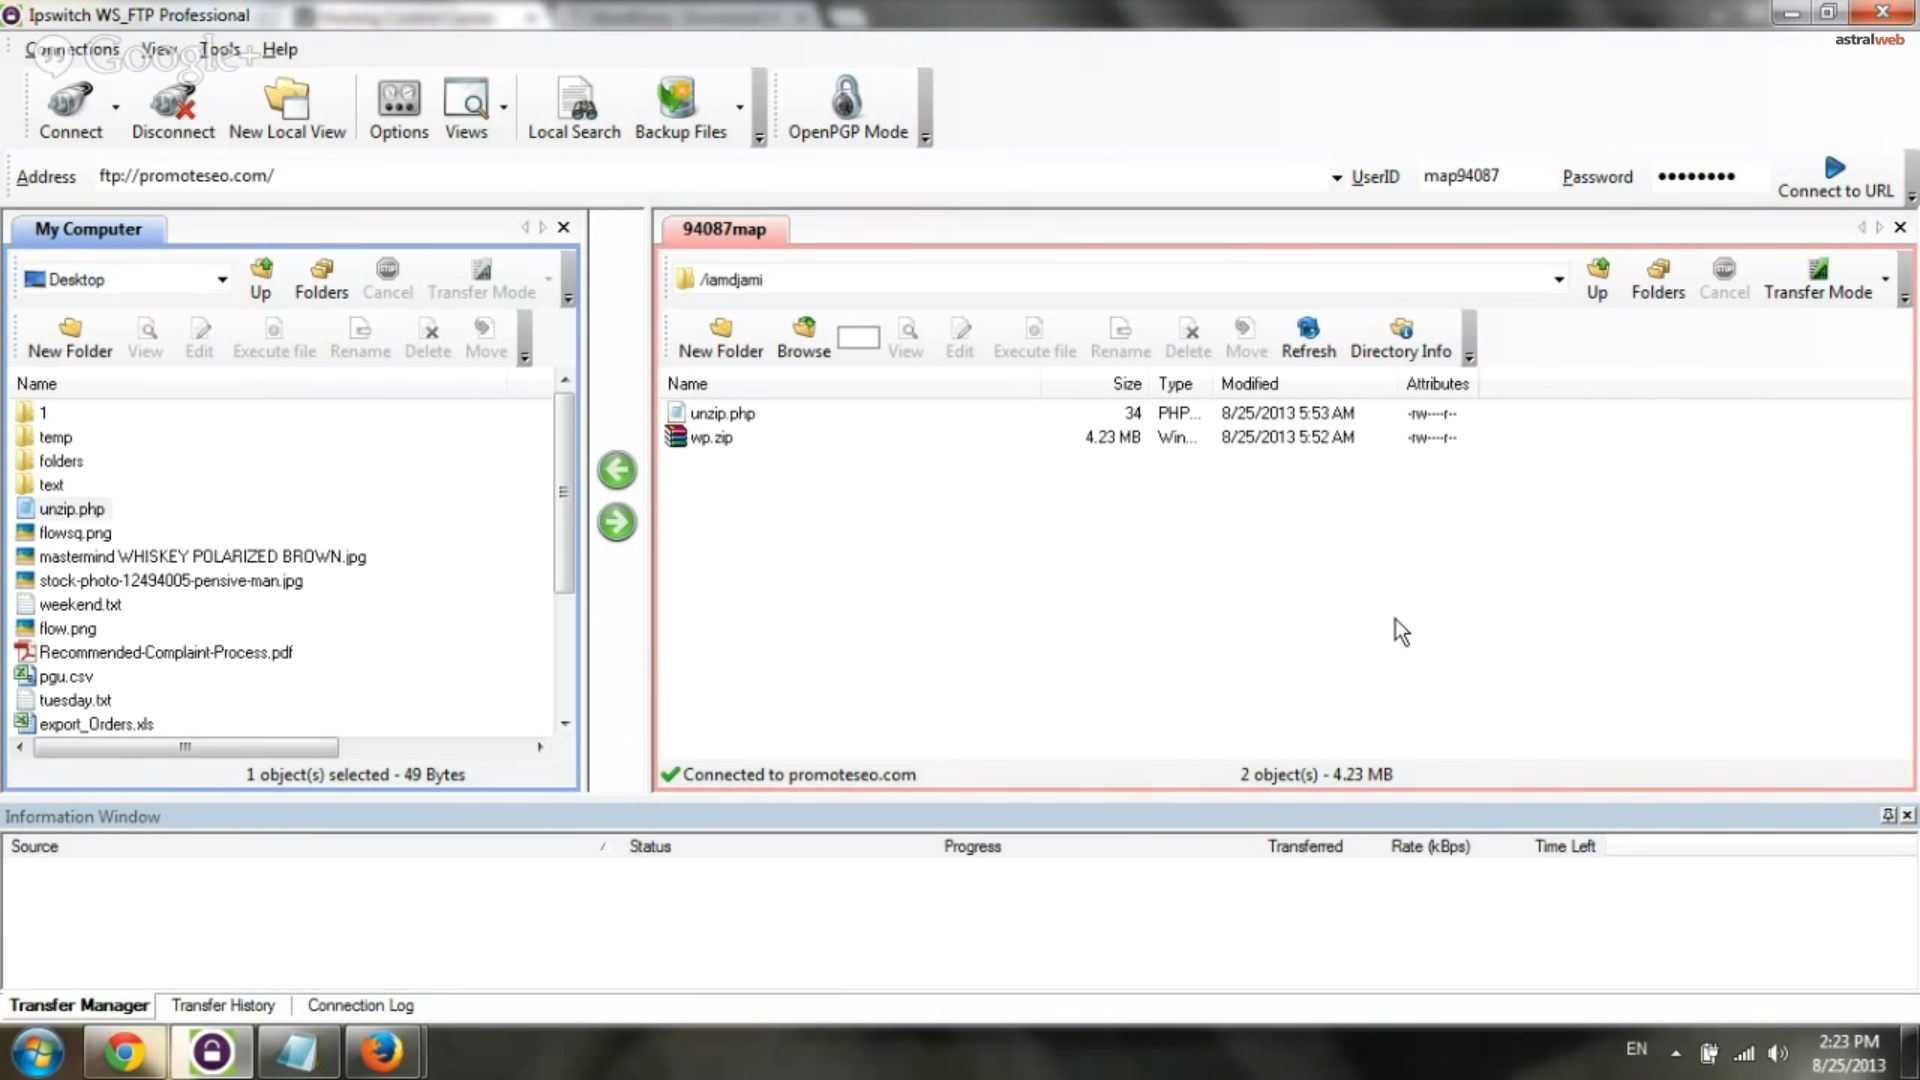Switch to 94087map tab

pyautogui.click(x=724, y=229)
